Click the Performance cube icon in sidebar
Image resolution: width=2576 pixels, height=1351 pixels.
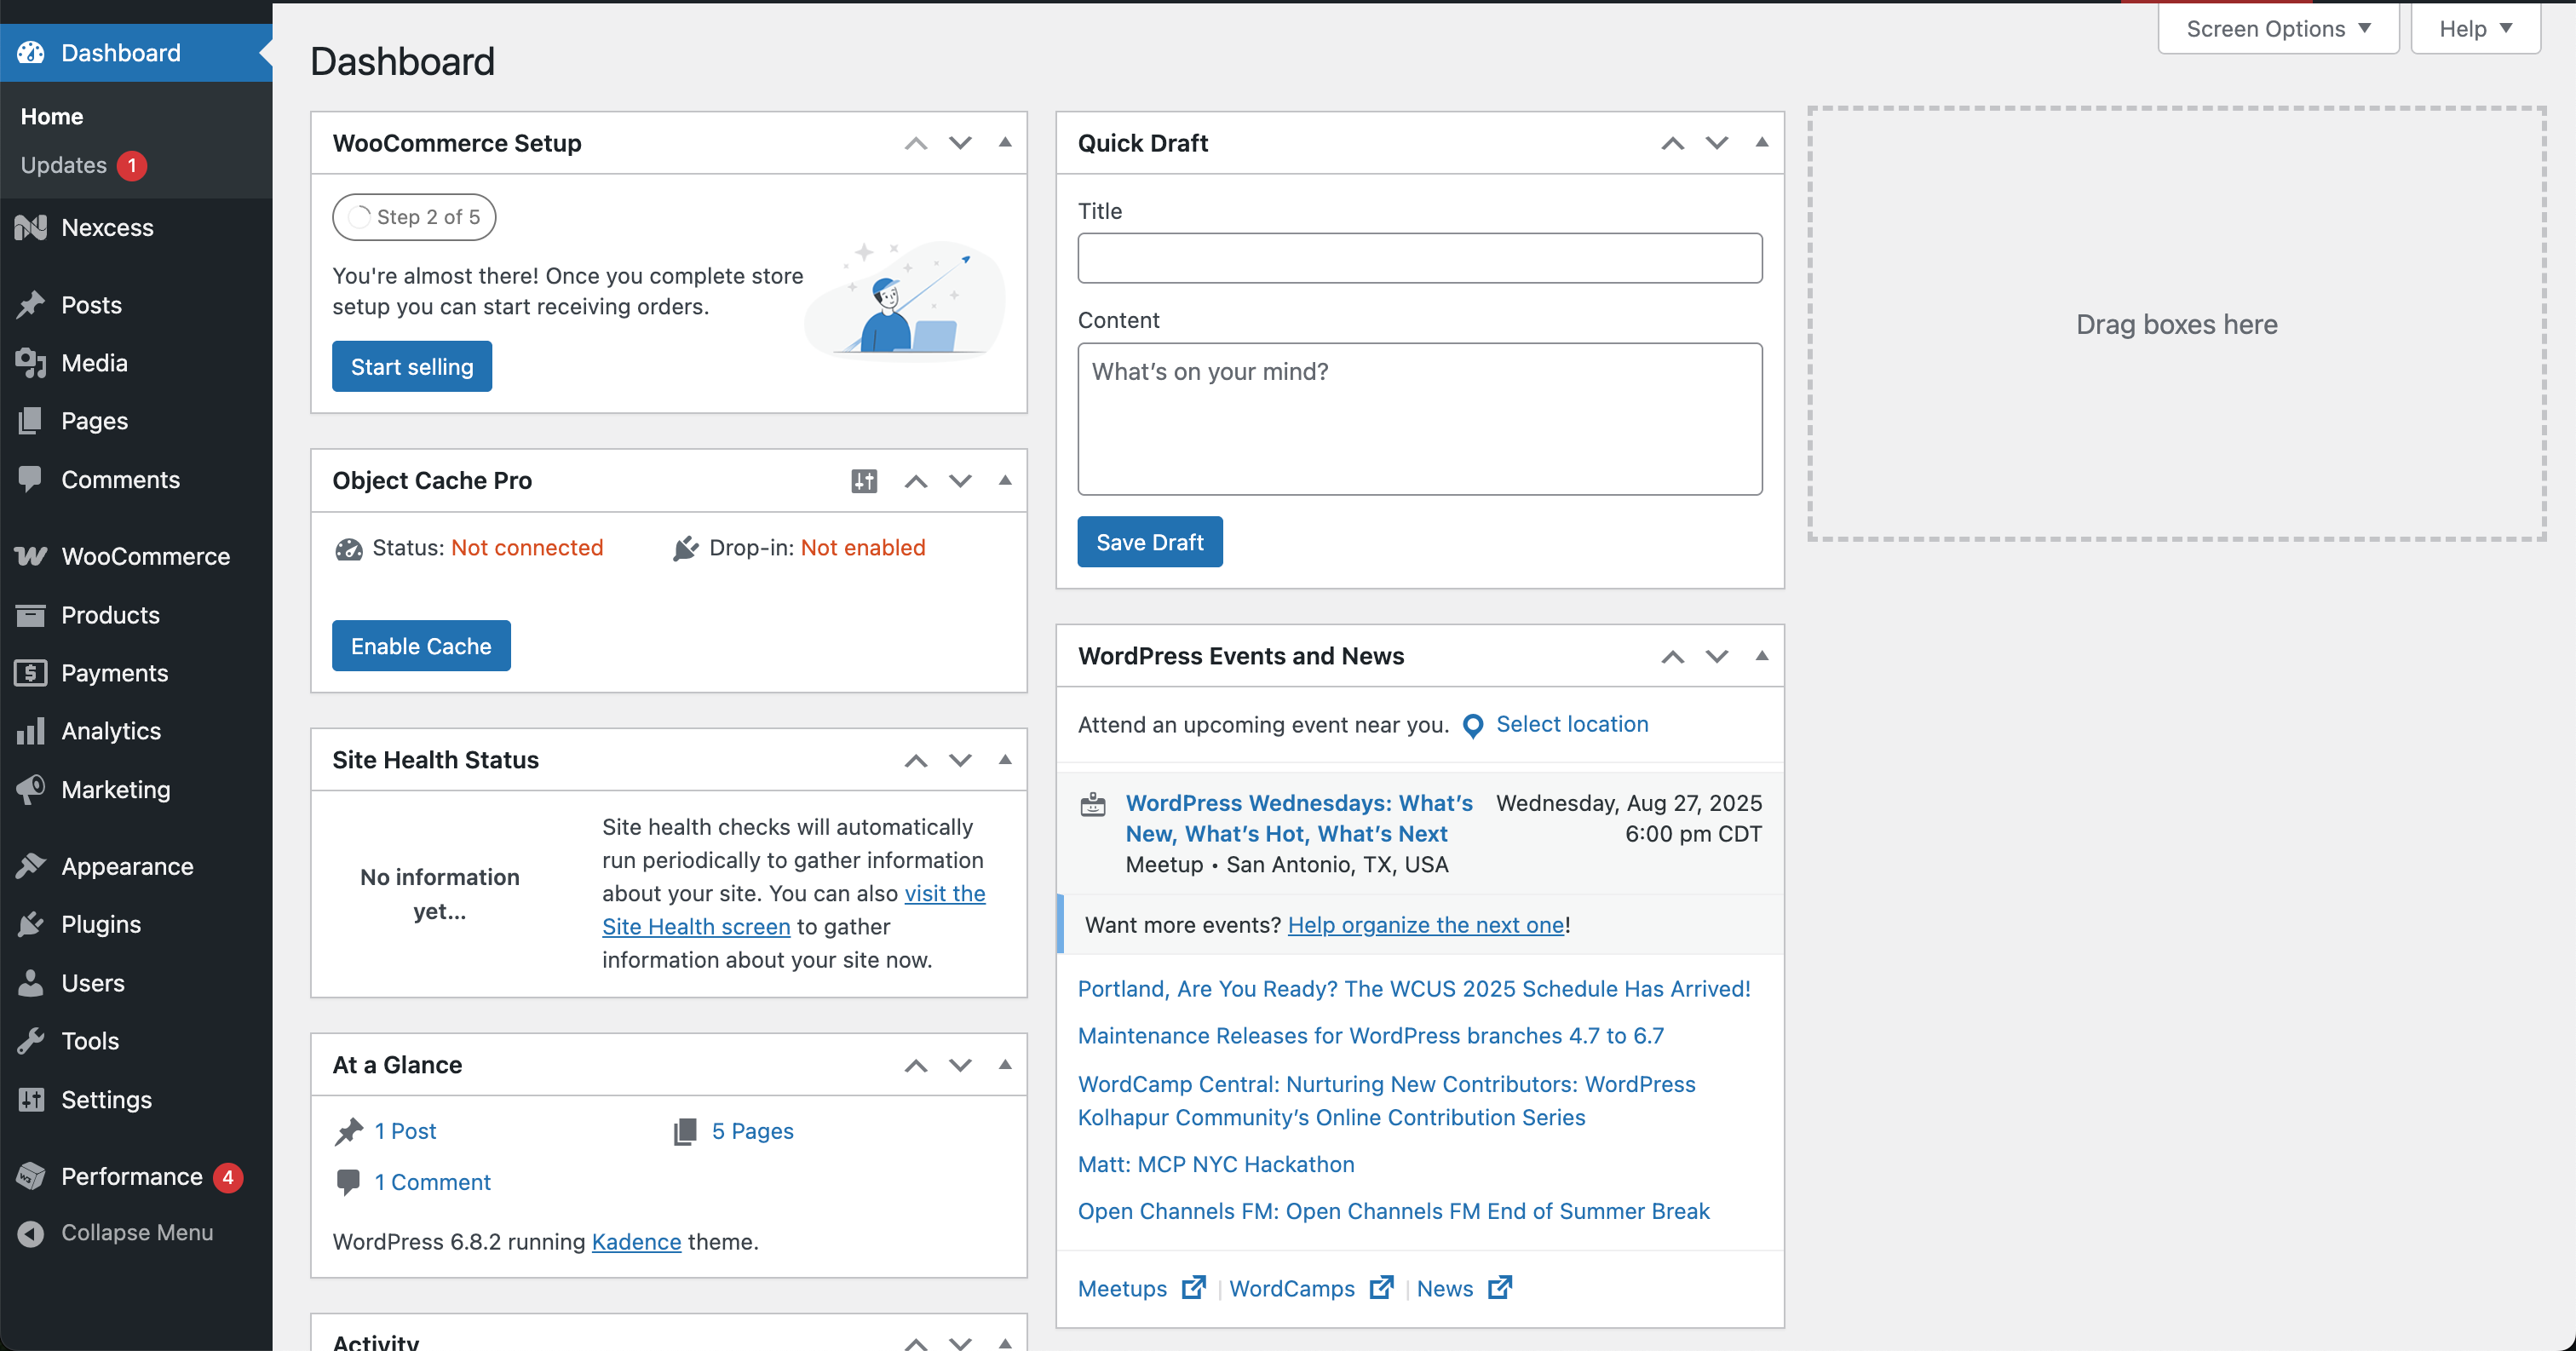pyautogui.click(x=31, y=1176)
